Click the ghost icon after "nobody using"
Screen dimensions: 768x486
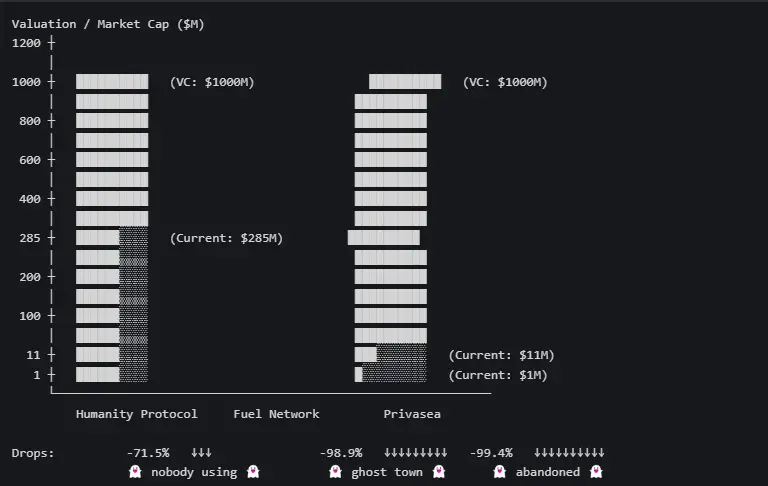(253, 472)
